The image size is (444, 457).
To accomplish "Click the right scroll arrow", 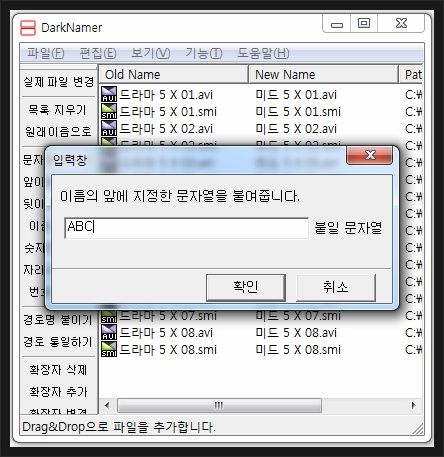I will 413,405.
